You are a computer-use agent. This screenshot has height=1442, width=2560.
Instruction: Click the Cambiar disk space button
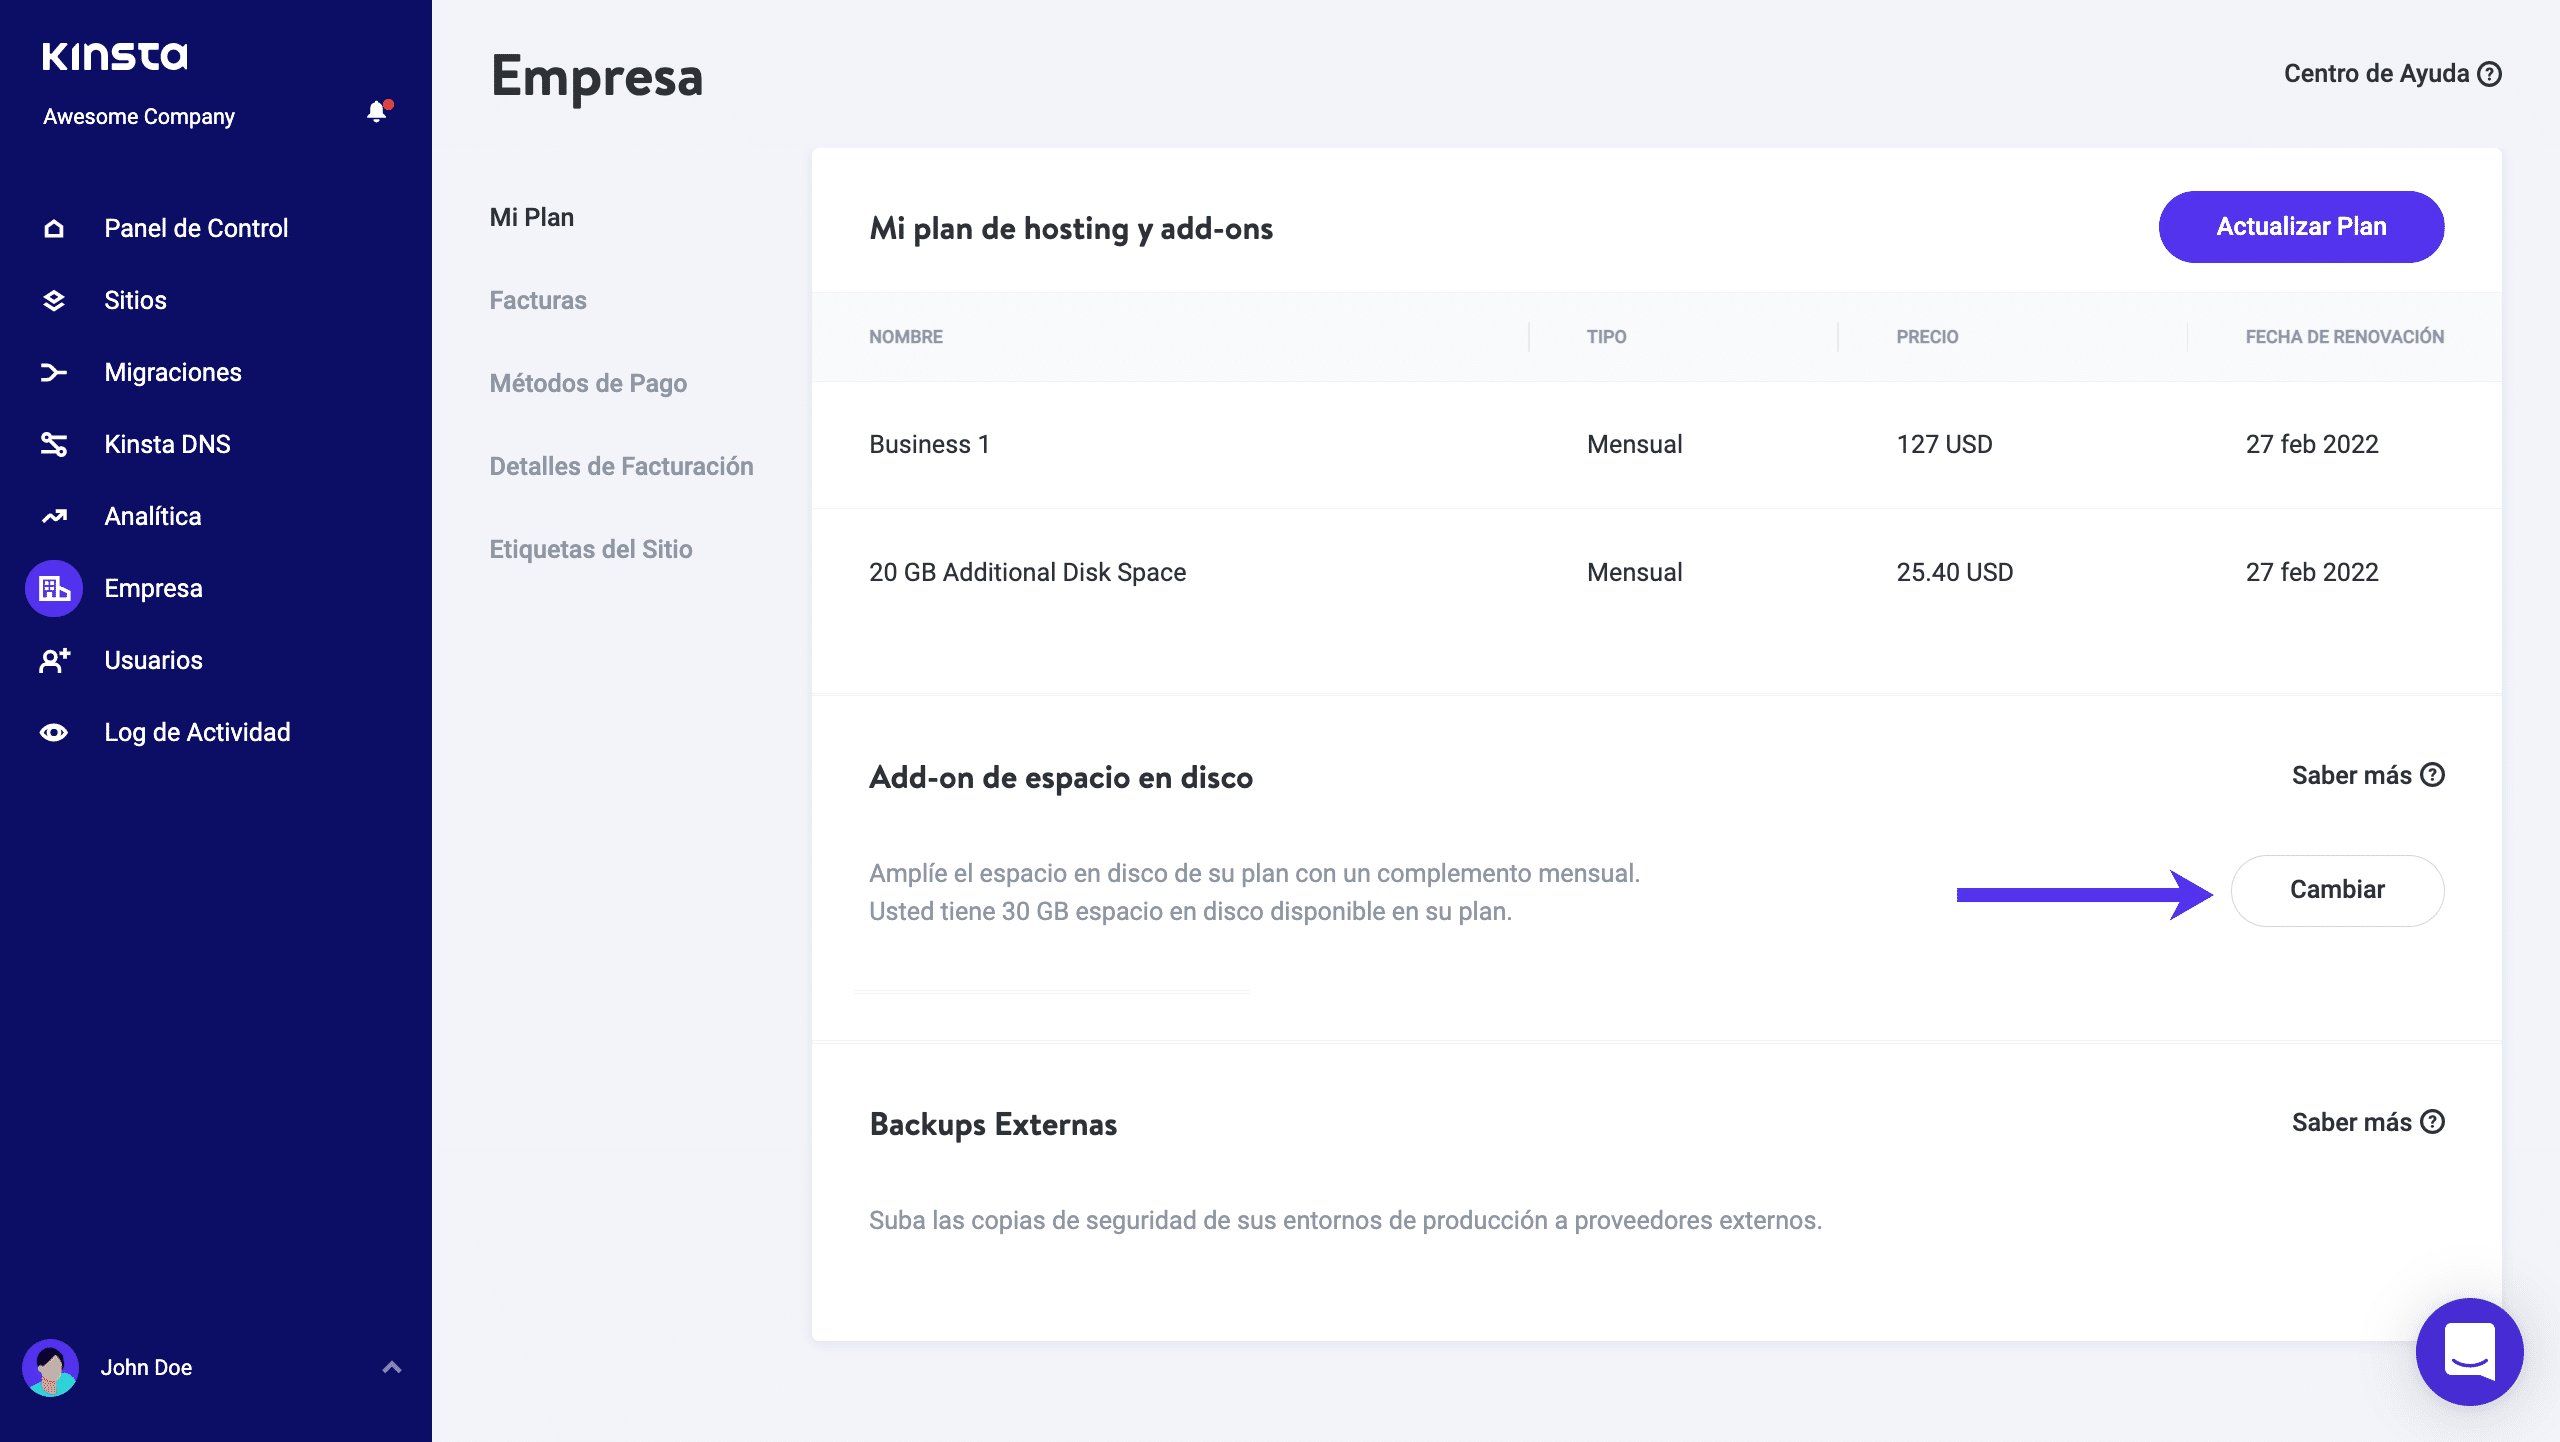(x=2337, y=890)
